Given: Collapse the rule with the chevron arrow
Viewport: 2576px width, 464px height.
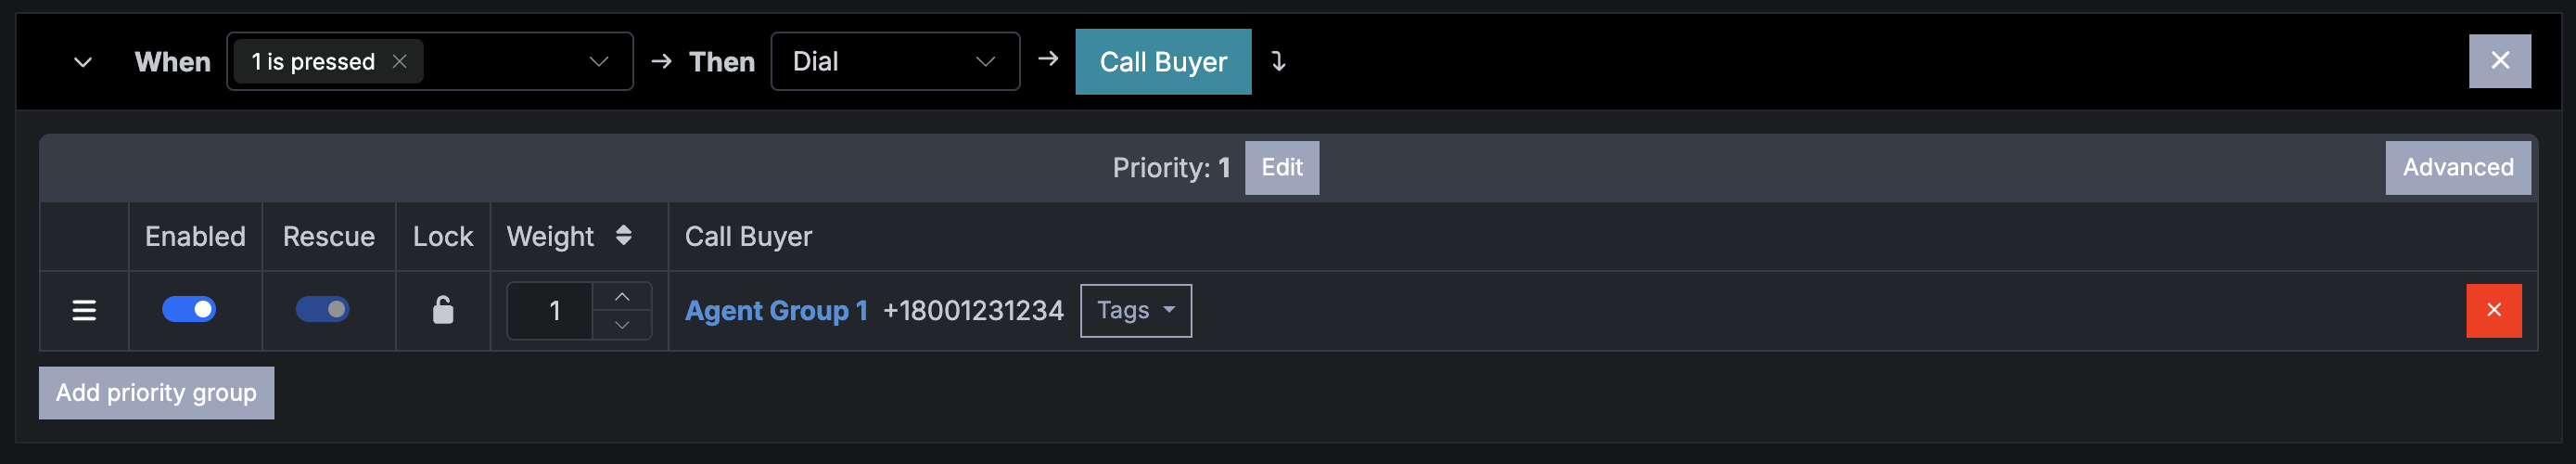Looking at the screenshot, I should [x=83, y=62].
